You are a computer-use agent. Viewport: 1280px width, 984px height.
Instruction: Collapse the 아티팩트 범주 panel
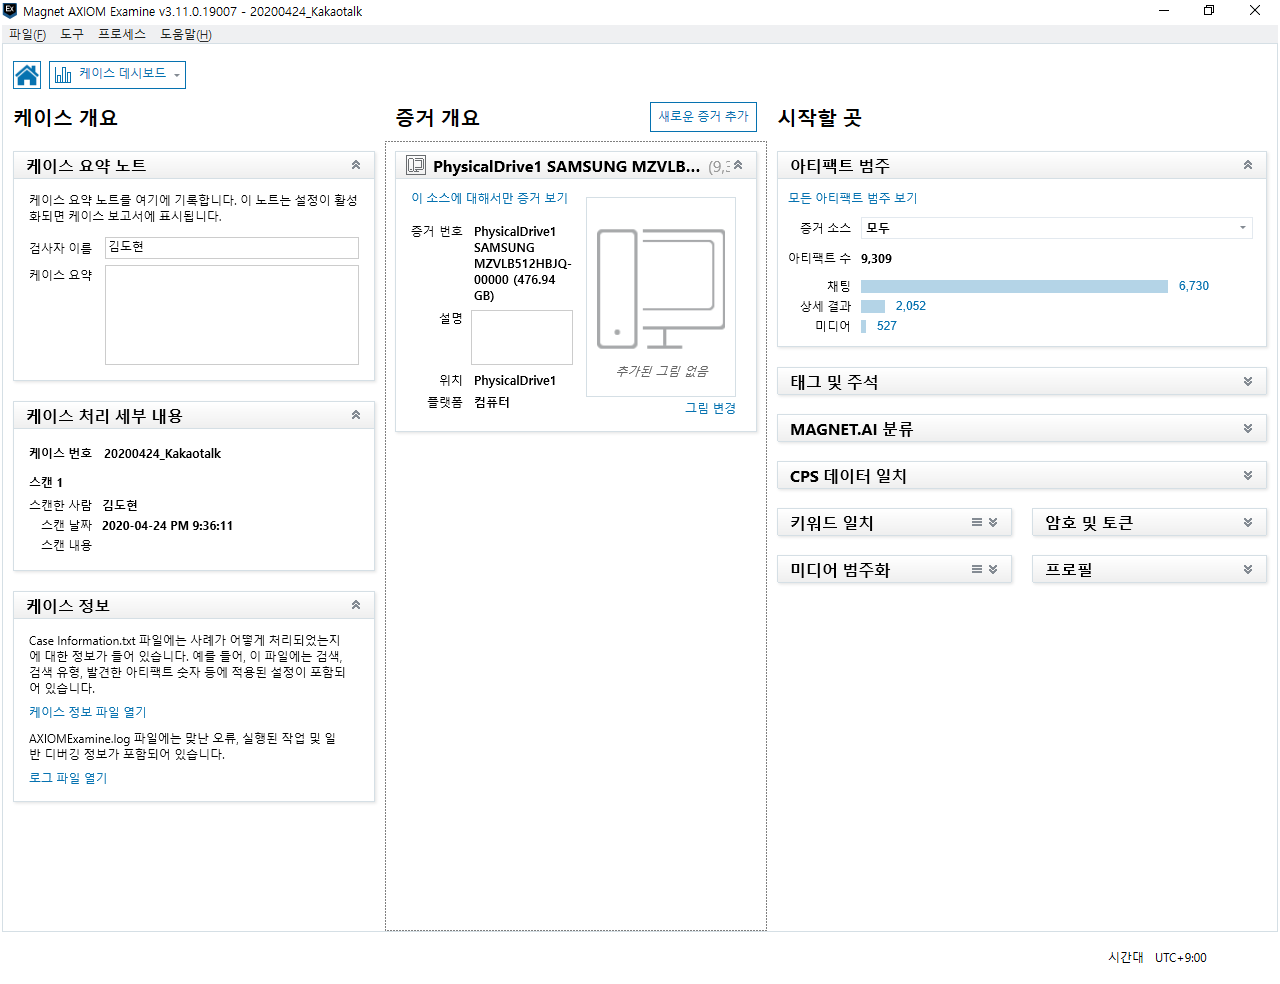click(1248, 165)
